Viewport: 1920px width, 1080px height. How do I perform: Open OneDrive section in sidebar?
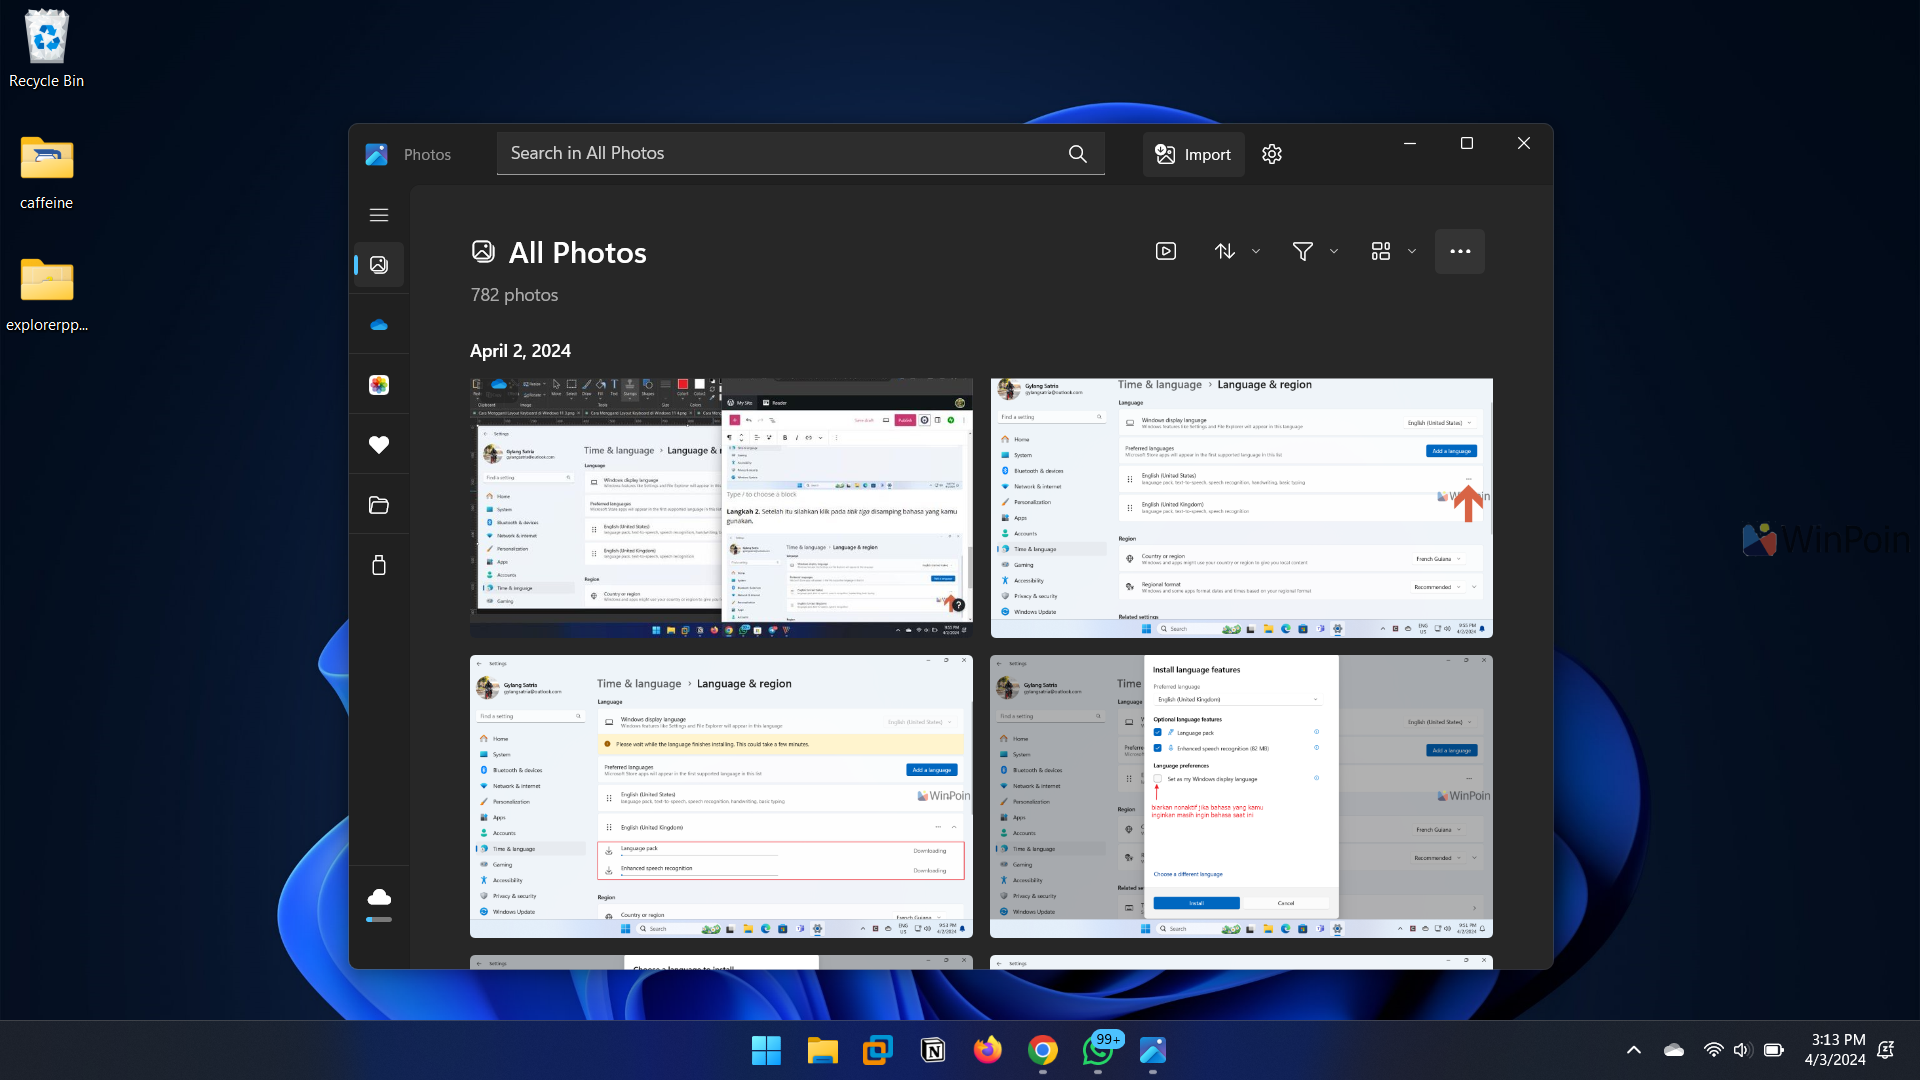click(x=378, y=325)
